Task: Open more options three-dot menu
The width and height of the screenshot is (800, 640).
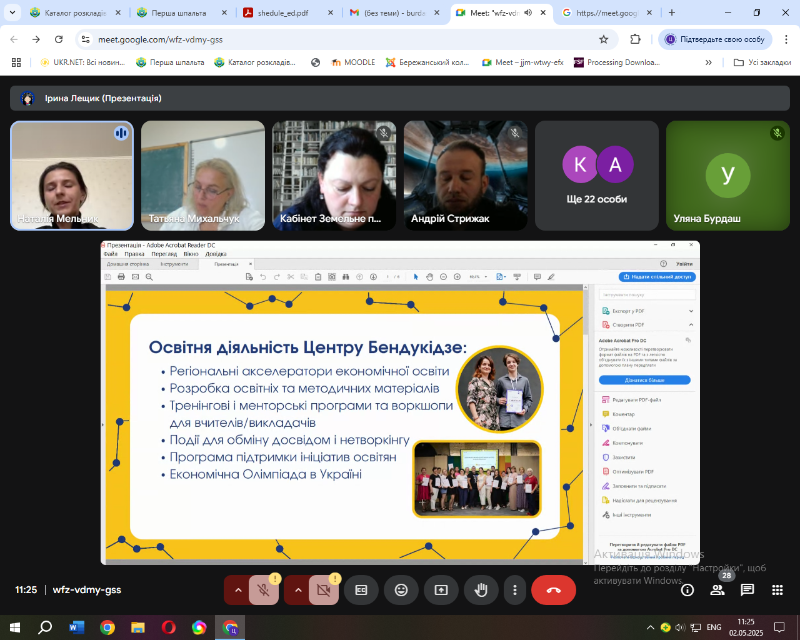Action: [x=514, y=590]
